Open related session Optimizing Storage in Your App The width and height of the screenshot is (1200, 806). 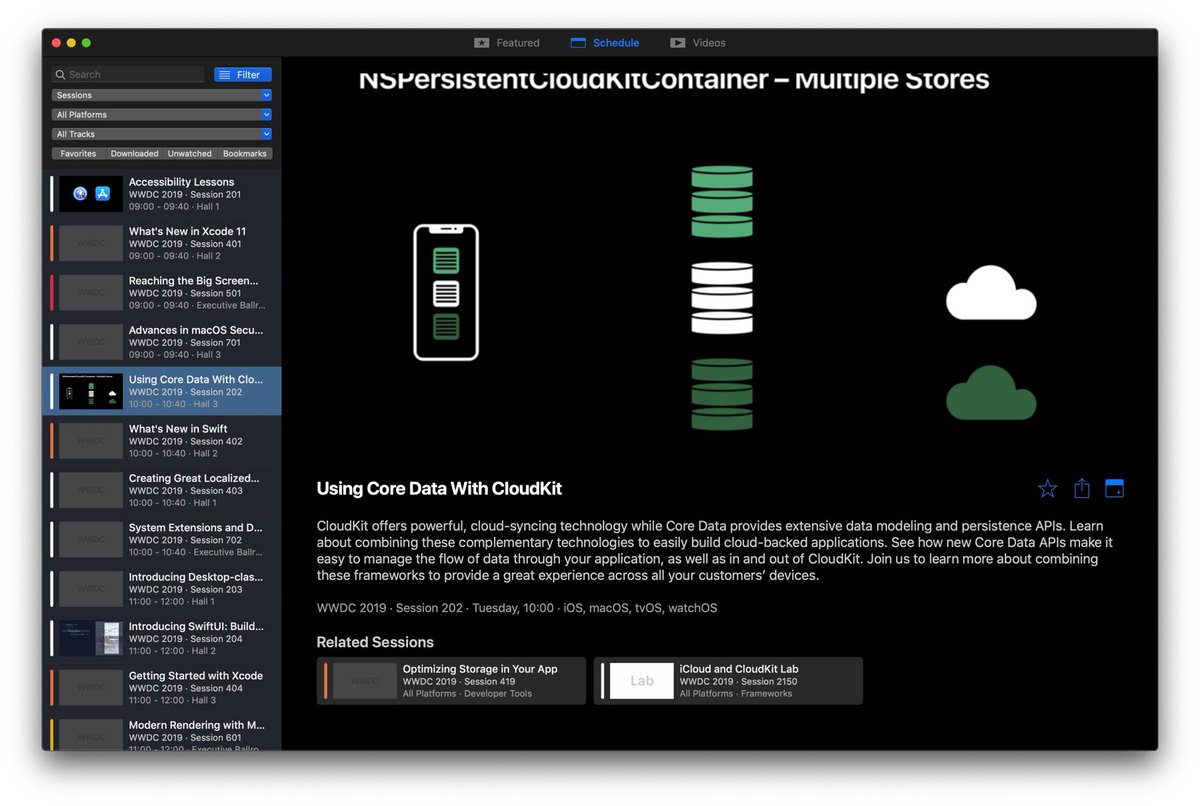click(x=451, y=681)
